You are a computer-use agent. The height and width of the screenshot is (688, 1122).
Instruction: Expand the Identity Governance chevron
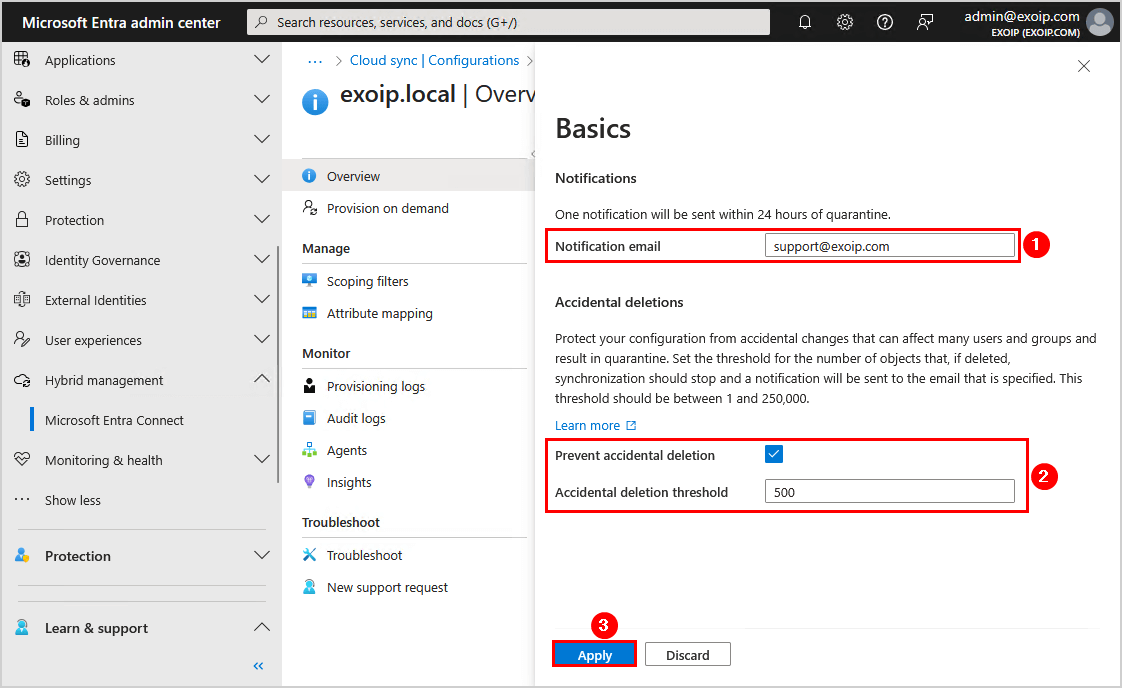[x=262, y=259]
